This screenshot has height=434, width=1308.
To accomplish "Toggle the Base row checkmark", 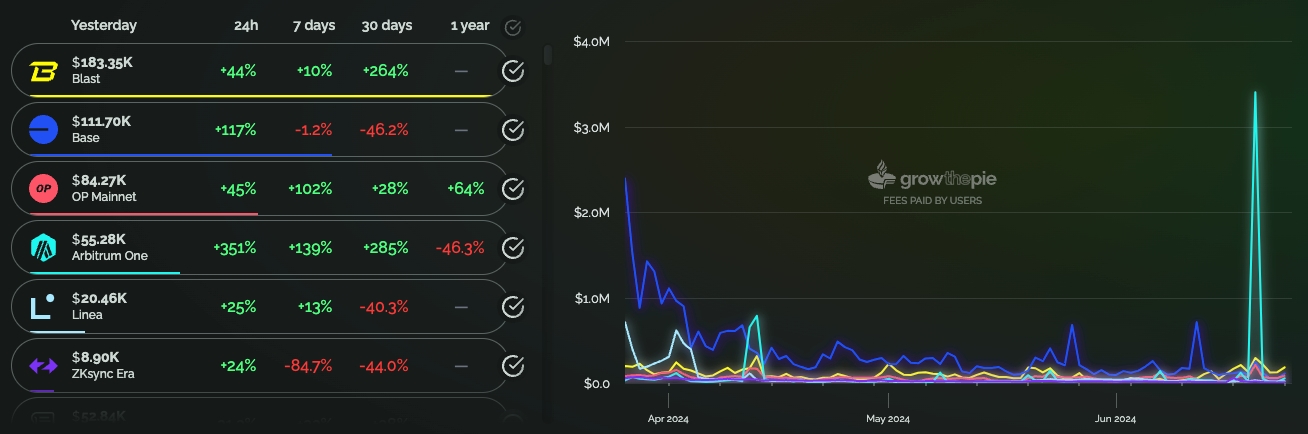I will pos(513,130).
